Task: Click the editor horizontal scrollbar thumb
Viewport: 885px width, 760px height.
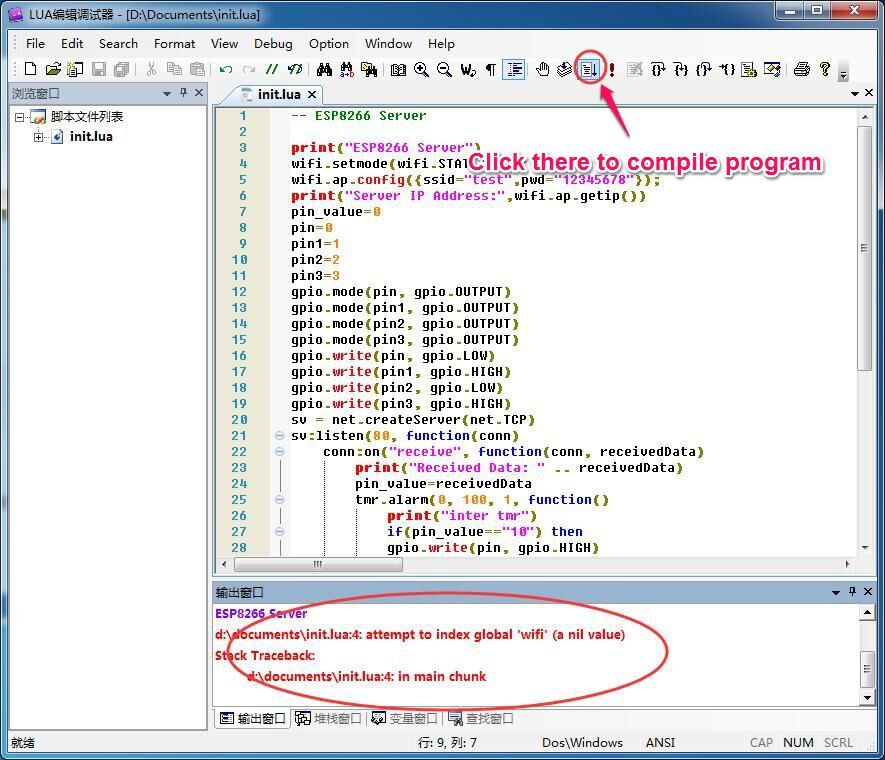Action: (x=318, y=564)
